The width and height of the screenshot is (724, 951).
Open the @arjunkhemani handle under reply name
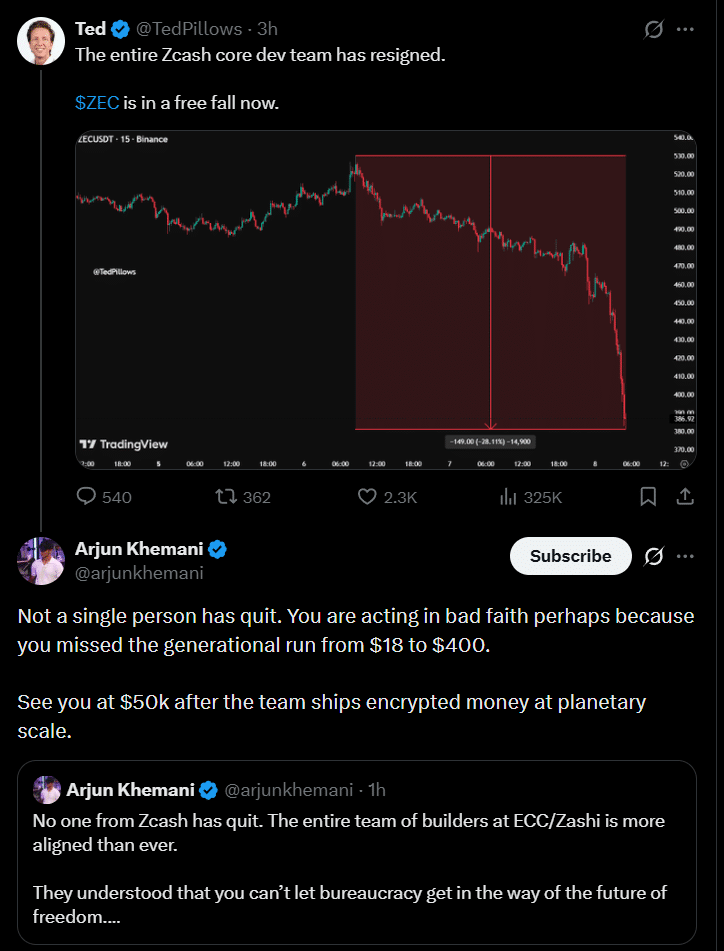point(139,573)
